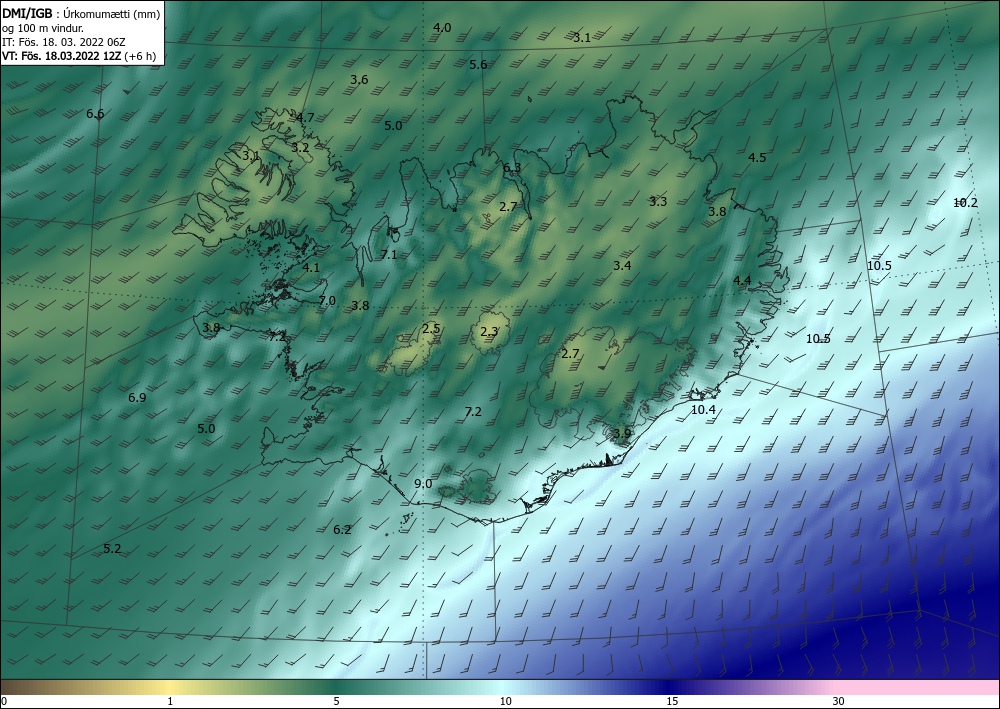The image size is (1000, 709).
Task: Select the 10.2 value label
Action: [x=966, y=203]
